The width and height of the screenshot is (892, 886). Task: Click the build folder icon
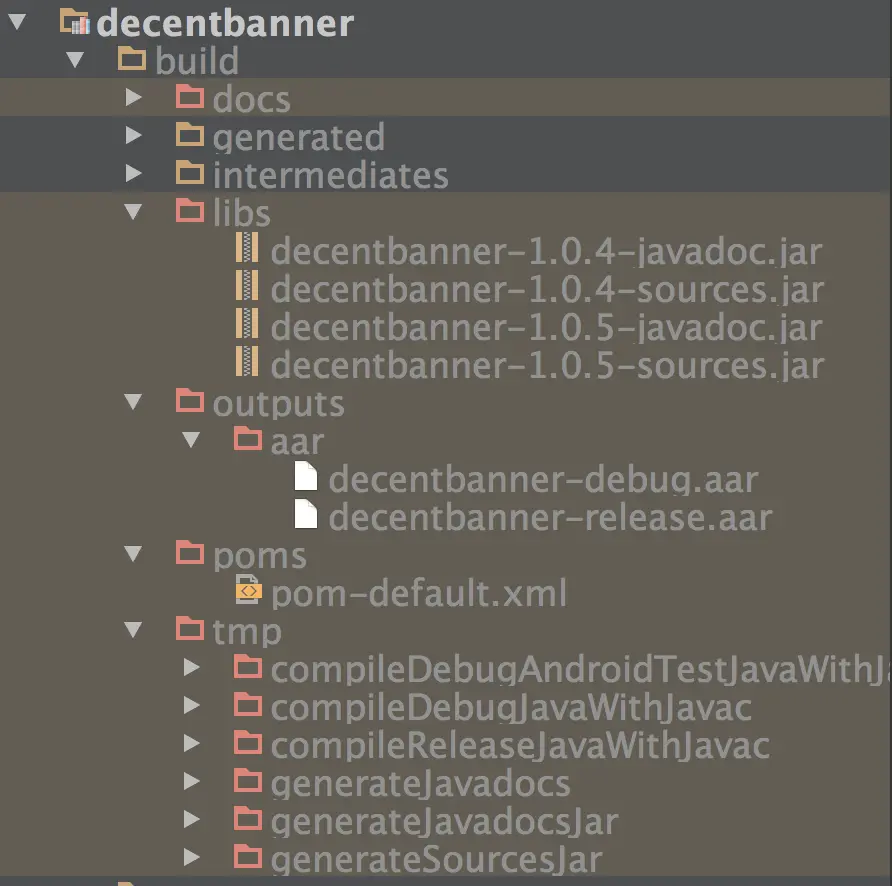pyautogui.click(x=132, y=60)
